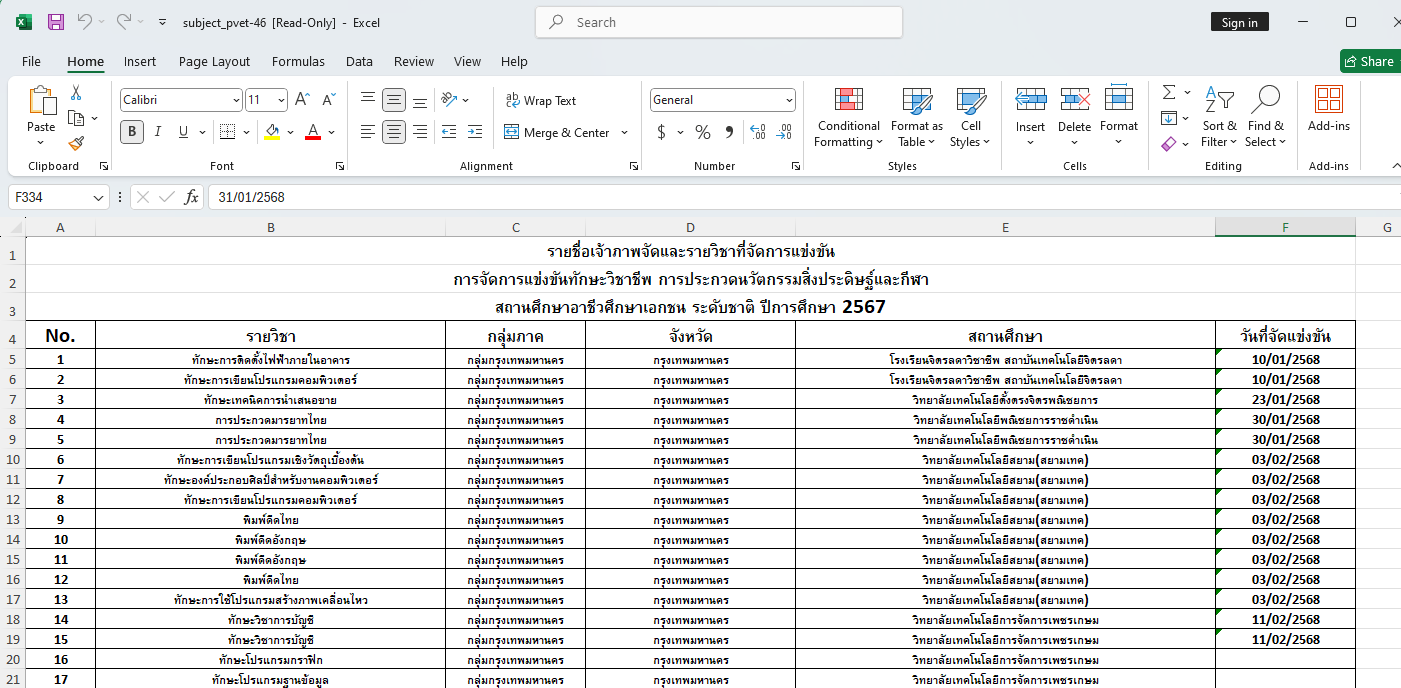Click the Cut scissors icon

[x=76, y=93]
